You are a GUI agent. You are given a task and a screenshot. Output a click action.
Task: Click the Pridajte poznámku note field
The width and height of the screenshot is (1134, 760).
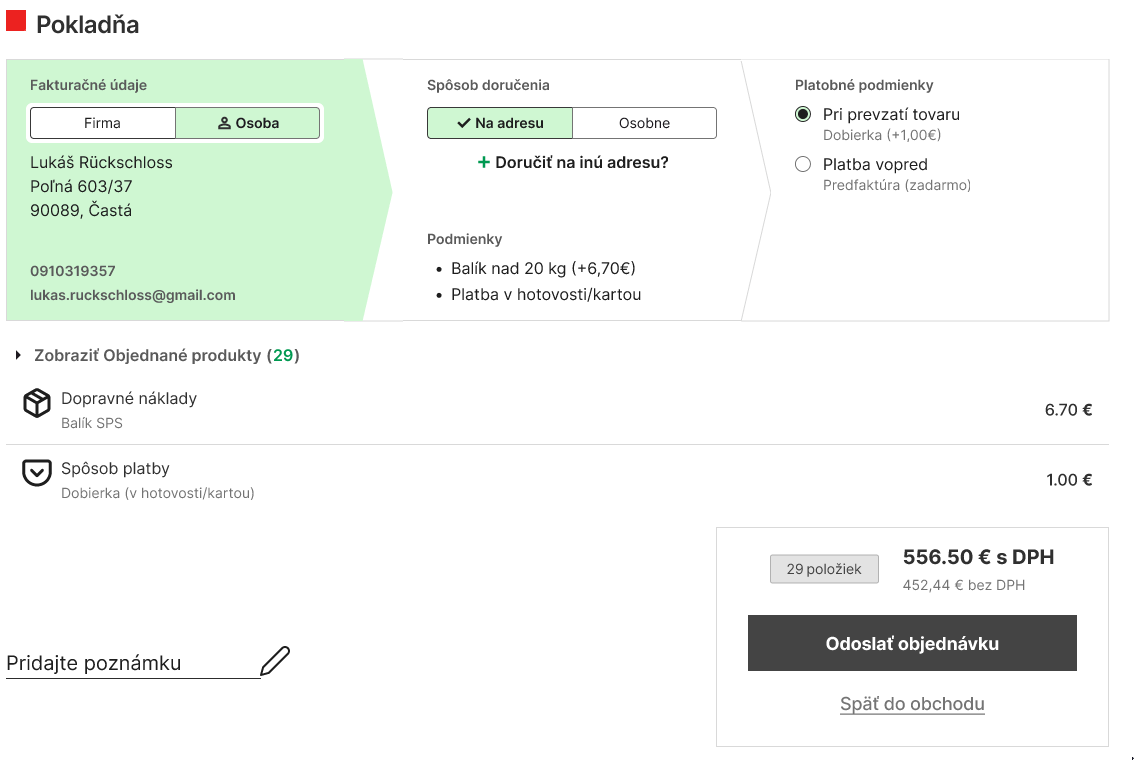132,664
